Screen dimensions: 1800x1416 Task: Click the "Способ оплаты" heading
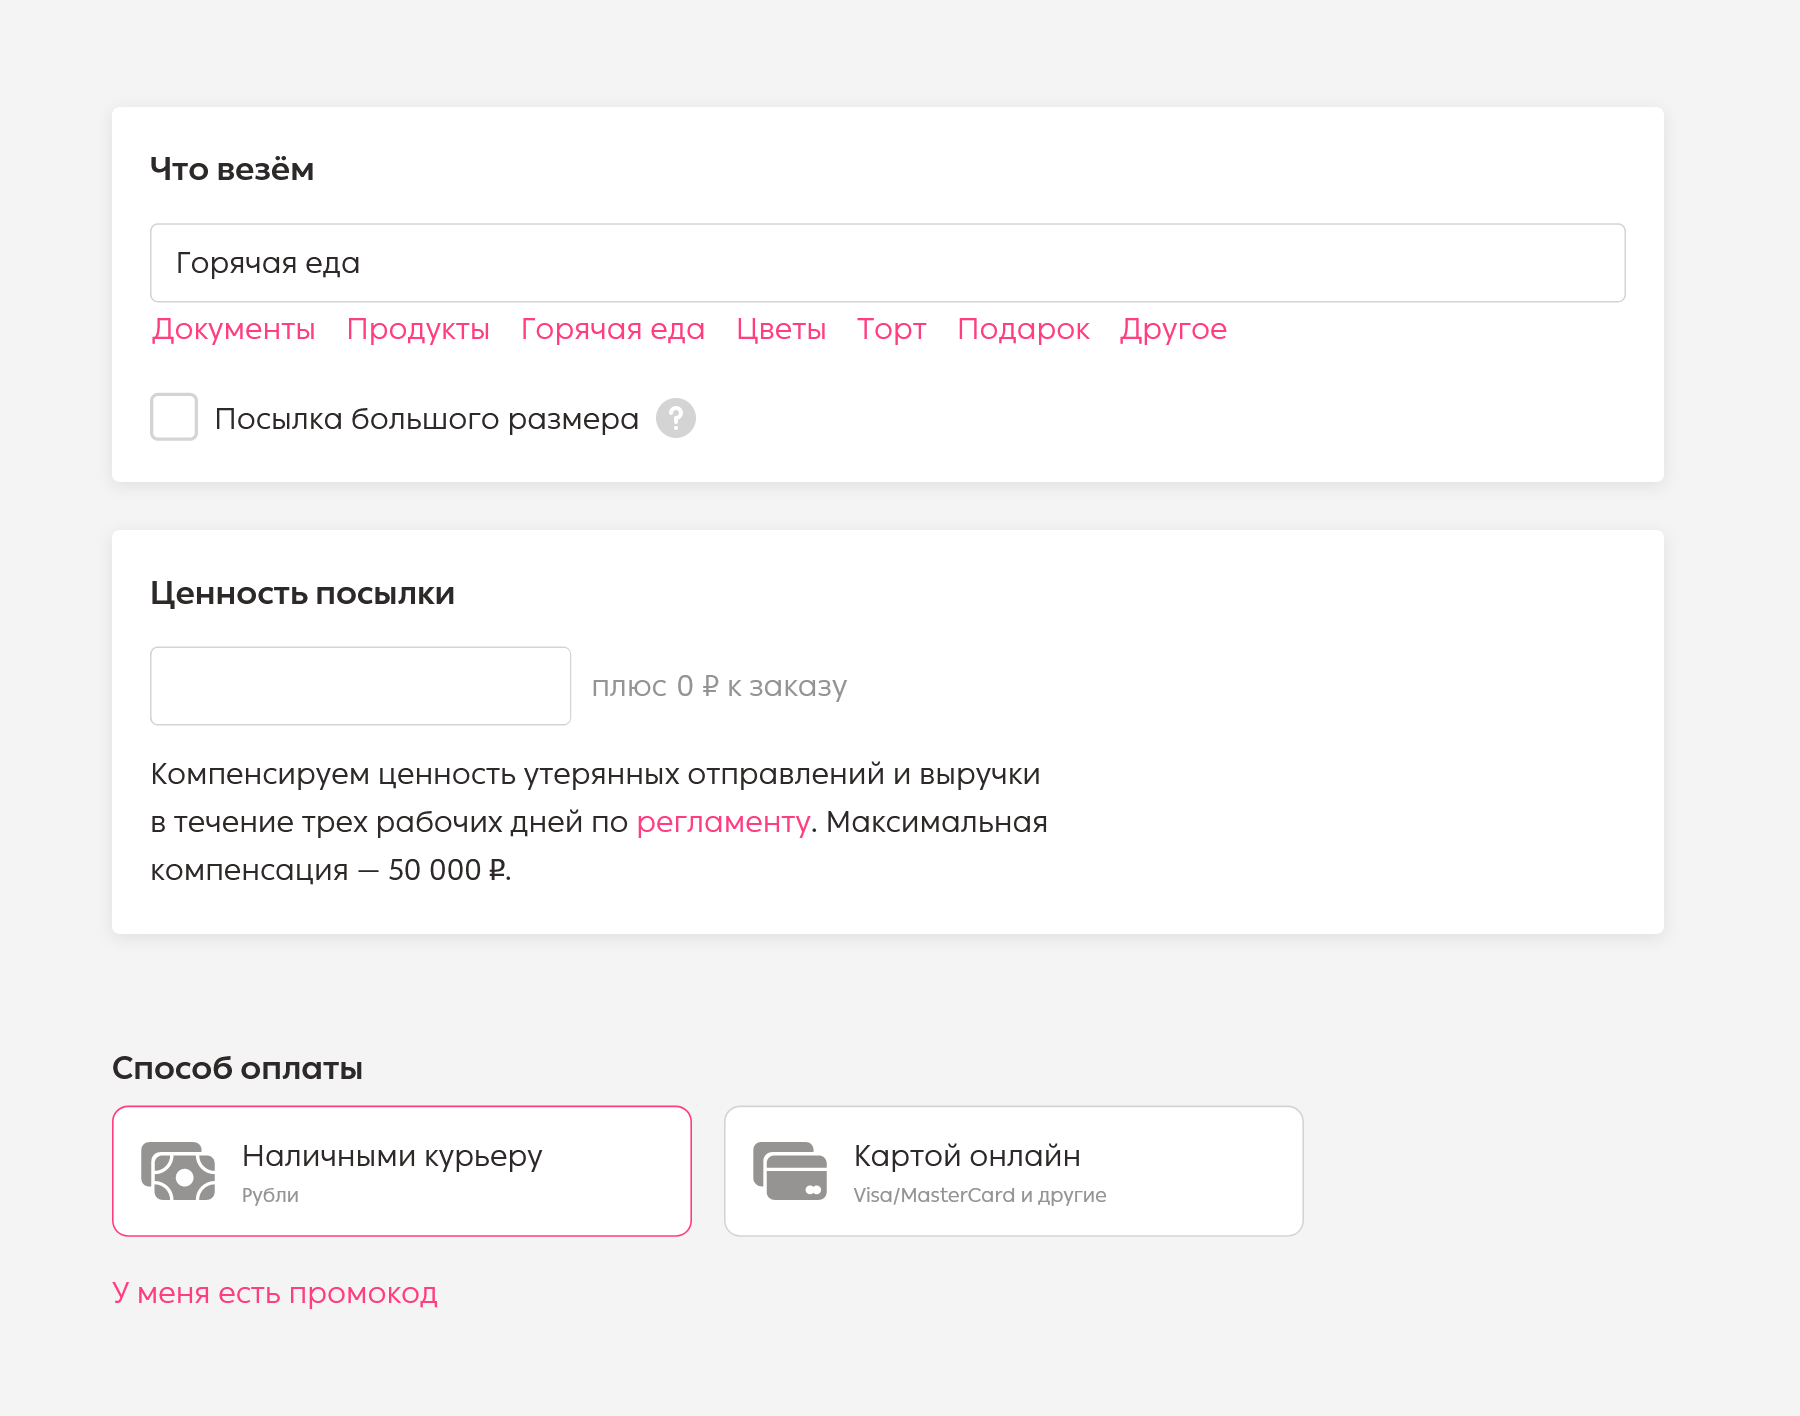coord(237,1068)
